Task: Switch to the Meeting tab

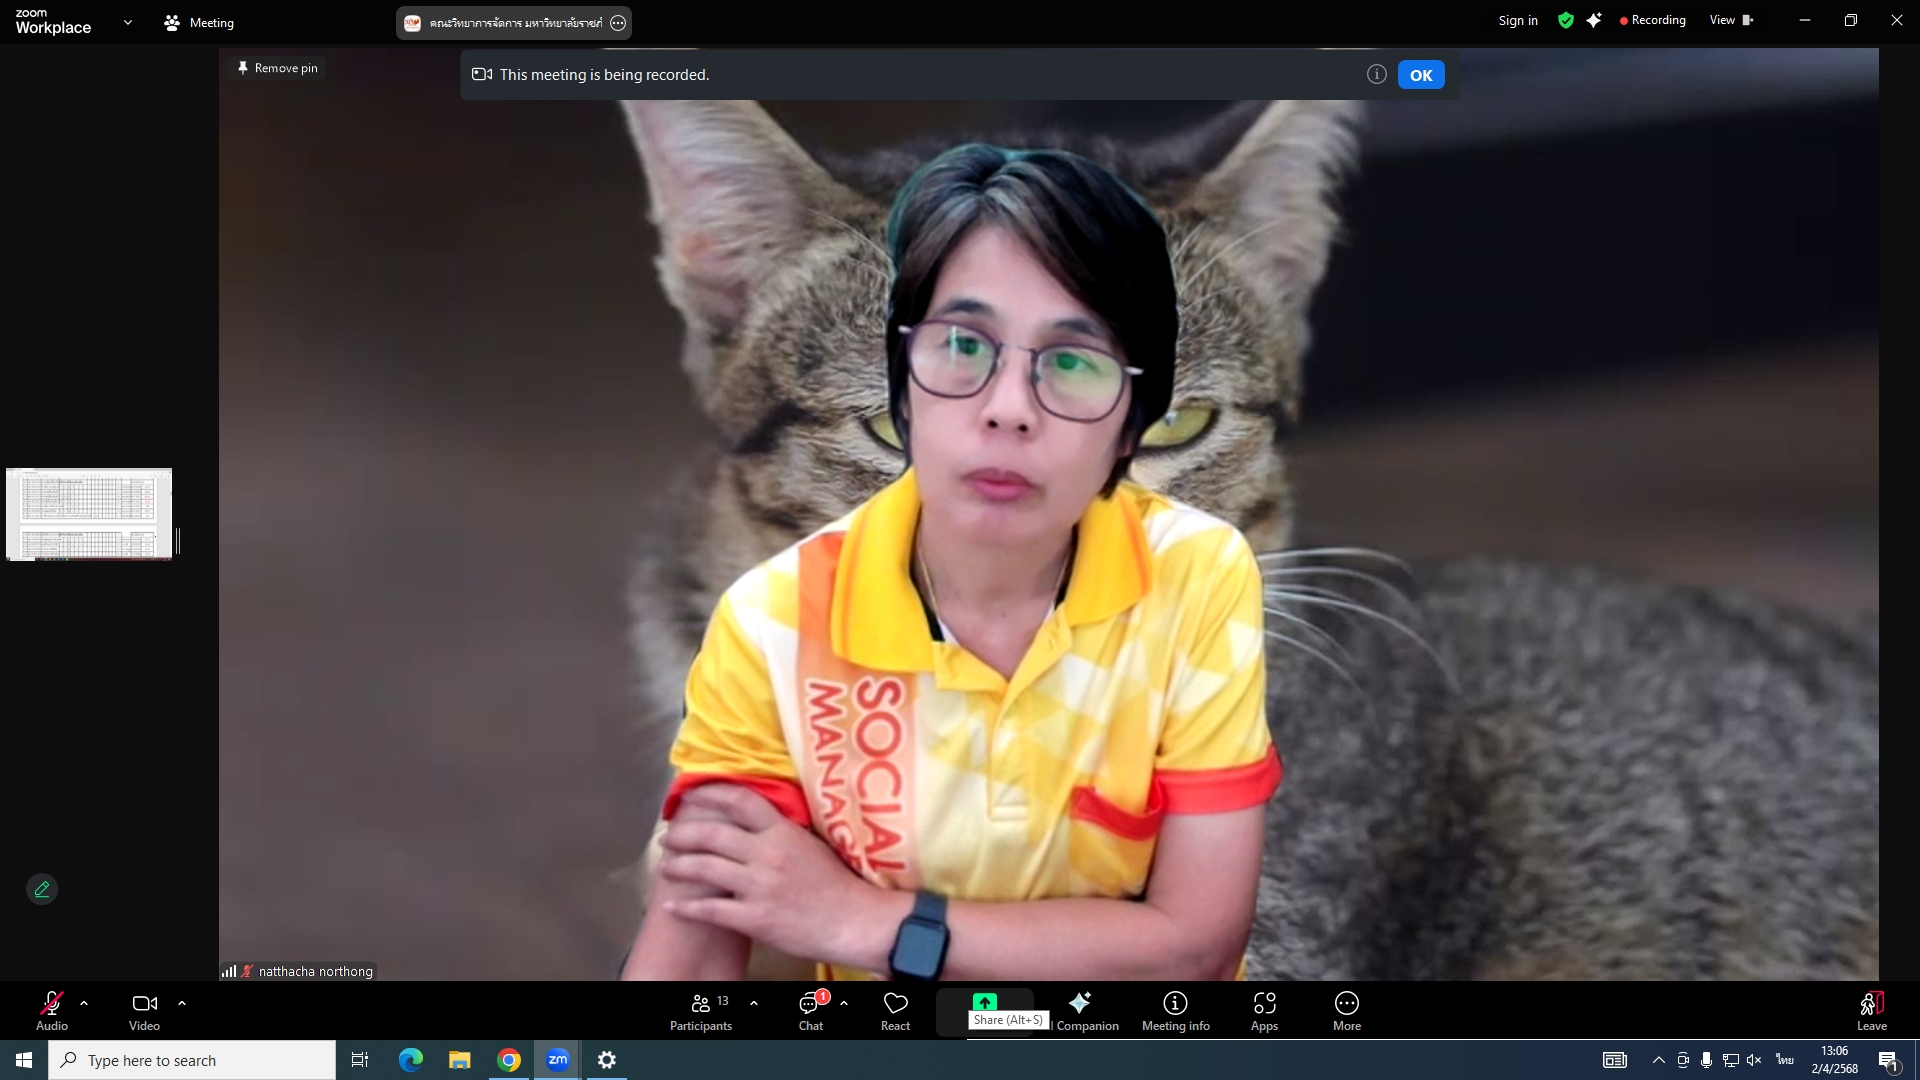Action: click(x=199, y=22)
